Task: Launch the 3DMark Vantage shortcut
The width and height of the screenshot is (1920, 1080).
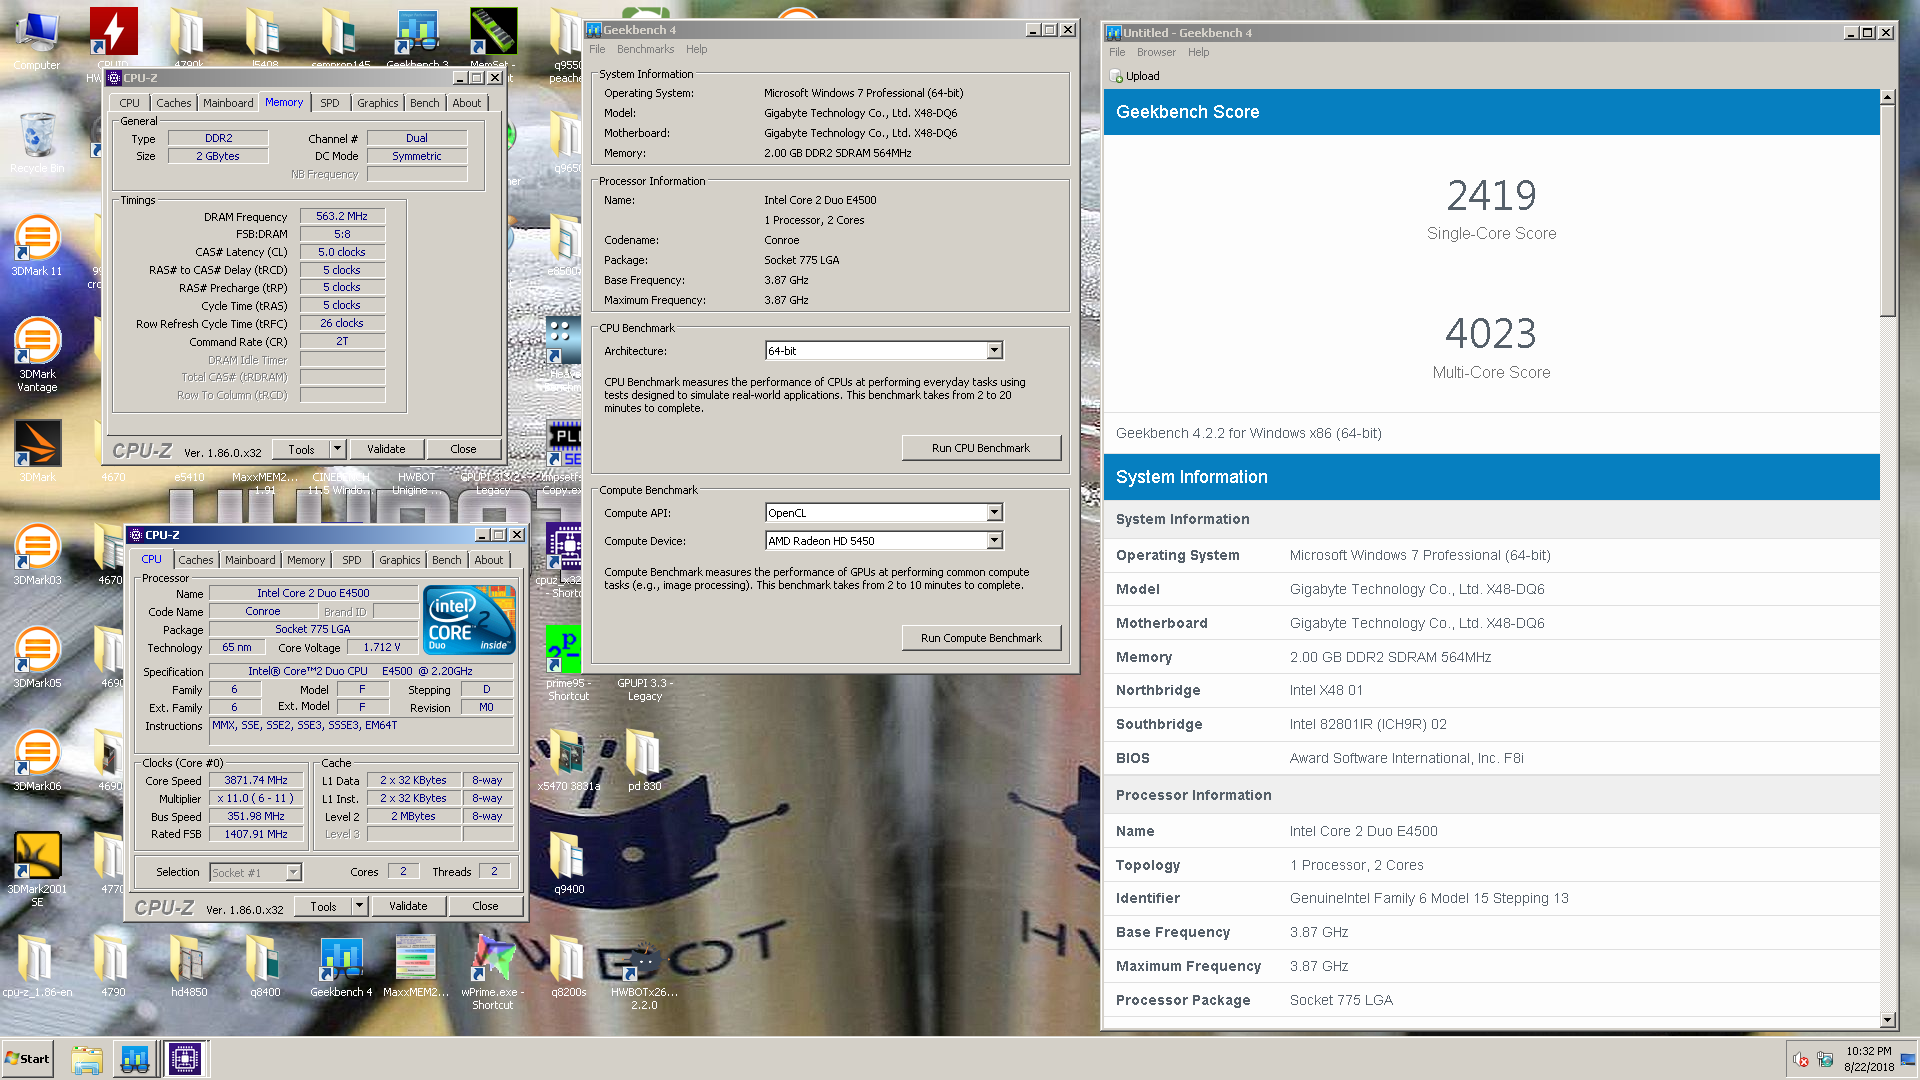Action: click(x=37, y=354)
